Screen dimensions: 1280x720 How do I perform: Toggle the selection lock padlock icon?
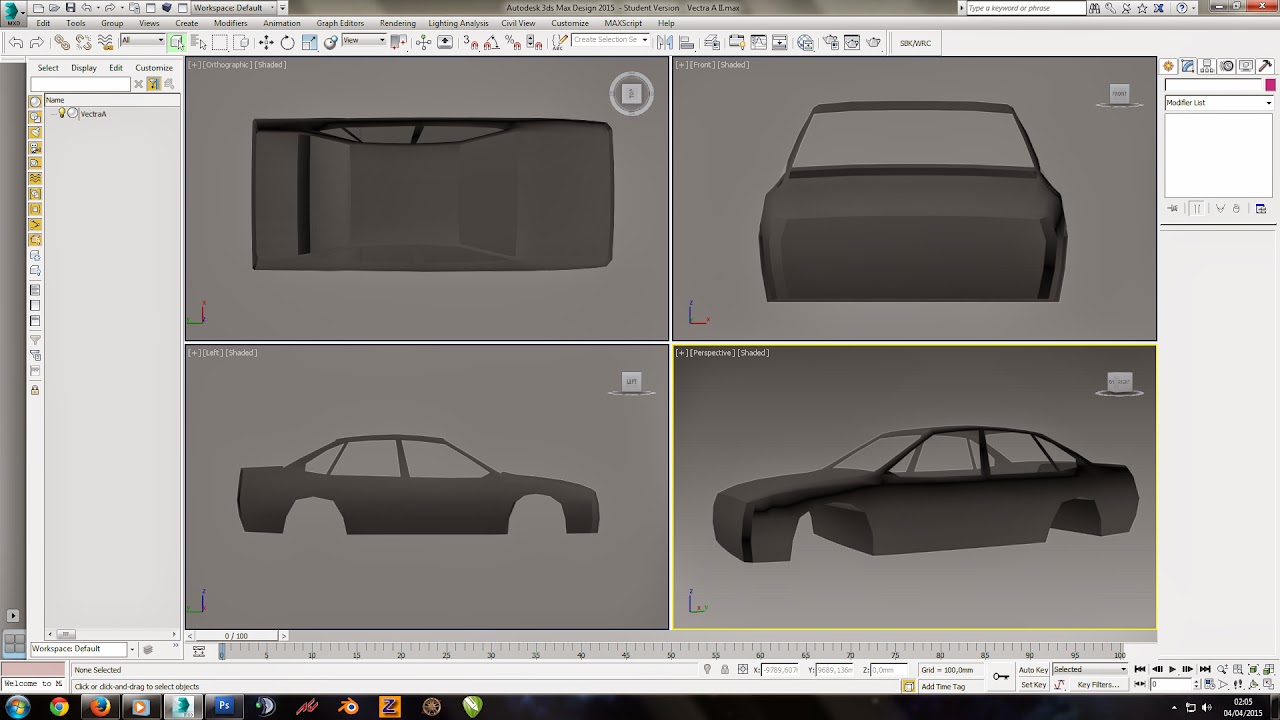724,669
